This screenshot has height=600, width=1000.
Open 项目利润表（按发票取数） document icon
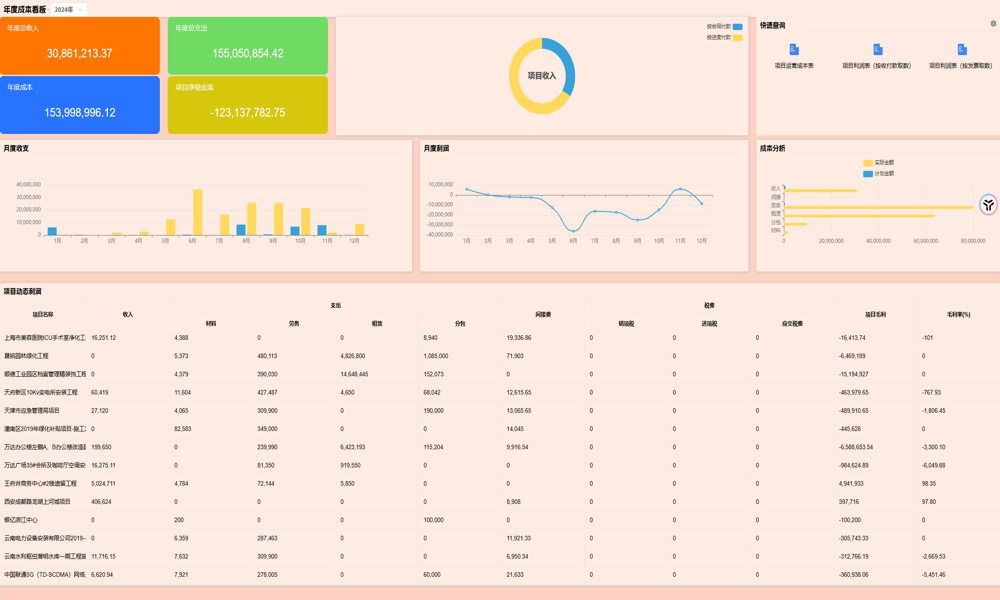[962, 50]
